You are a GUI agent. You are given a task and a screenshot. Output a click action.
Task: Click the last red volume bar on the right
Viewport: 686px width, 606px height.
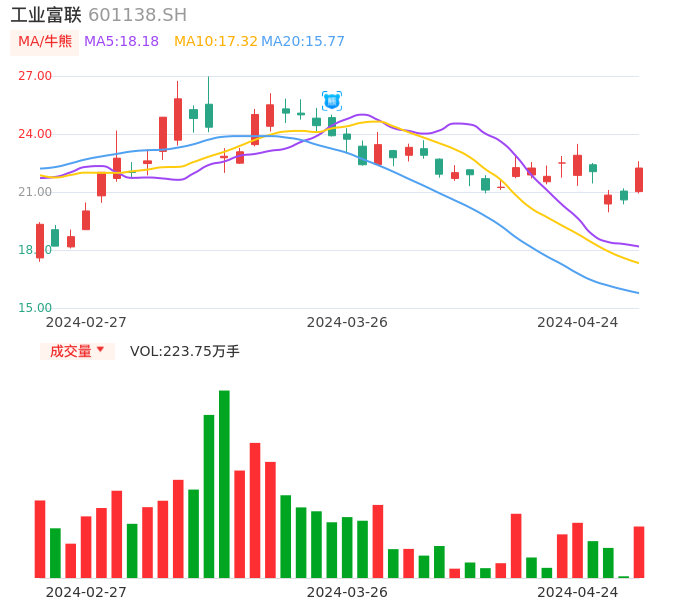pyautogui.click(x=639, y=551)
